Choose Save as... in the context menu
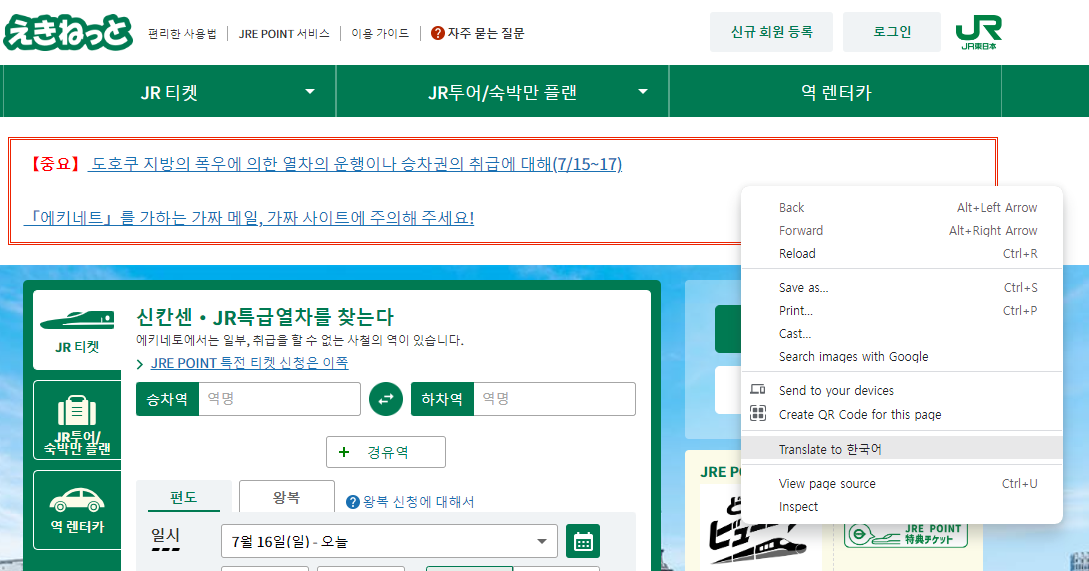This screenshot has height=571, width=1089. click(901, 288)
